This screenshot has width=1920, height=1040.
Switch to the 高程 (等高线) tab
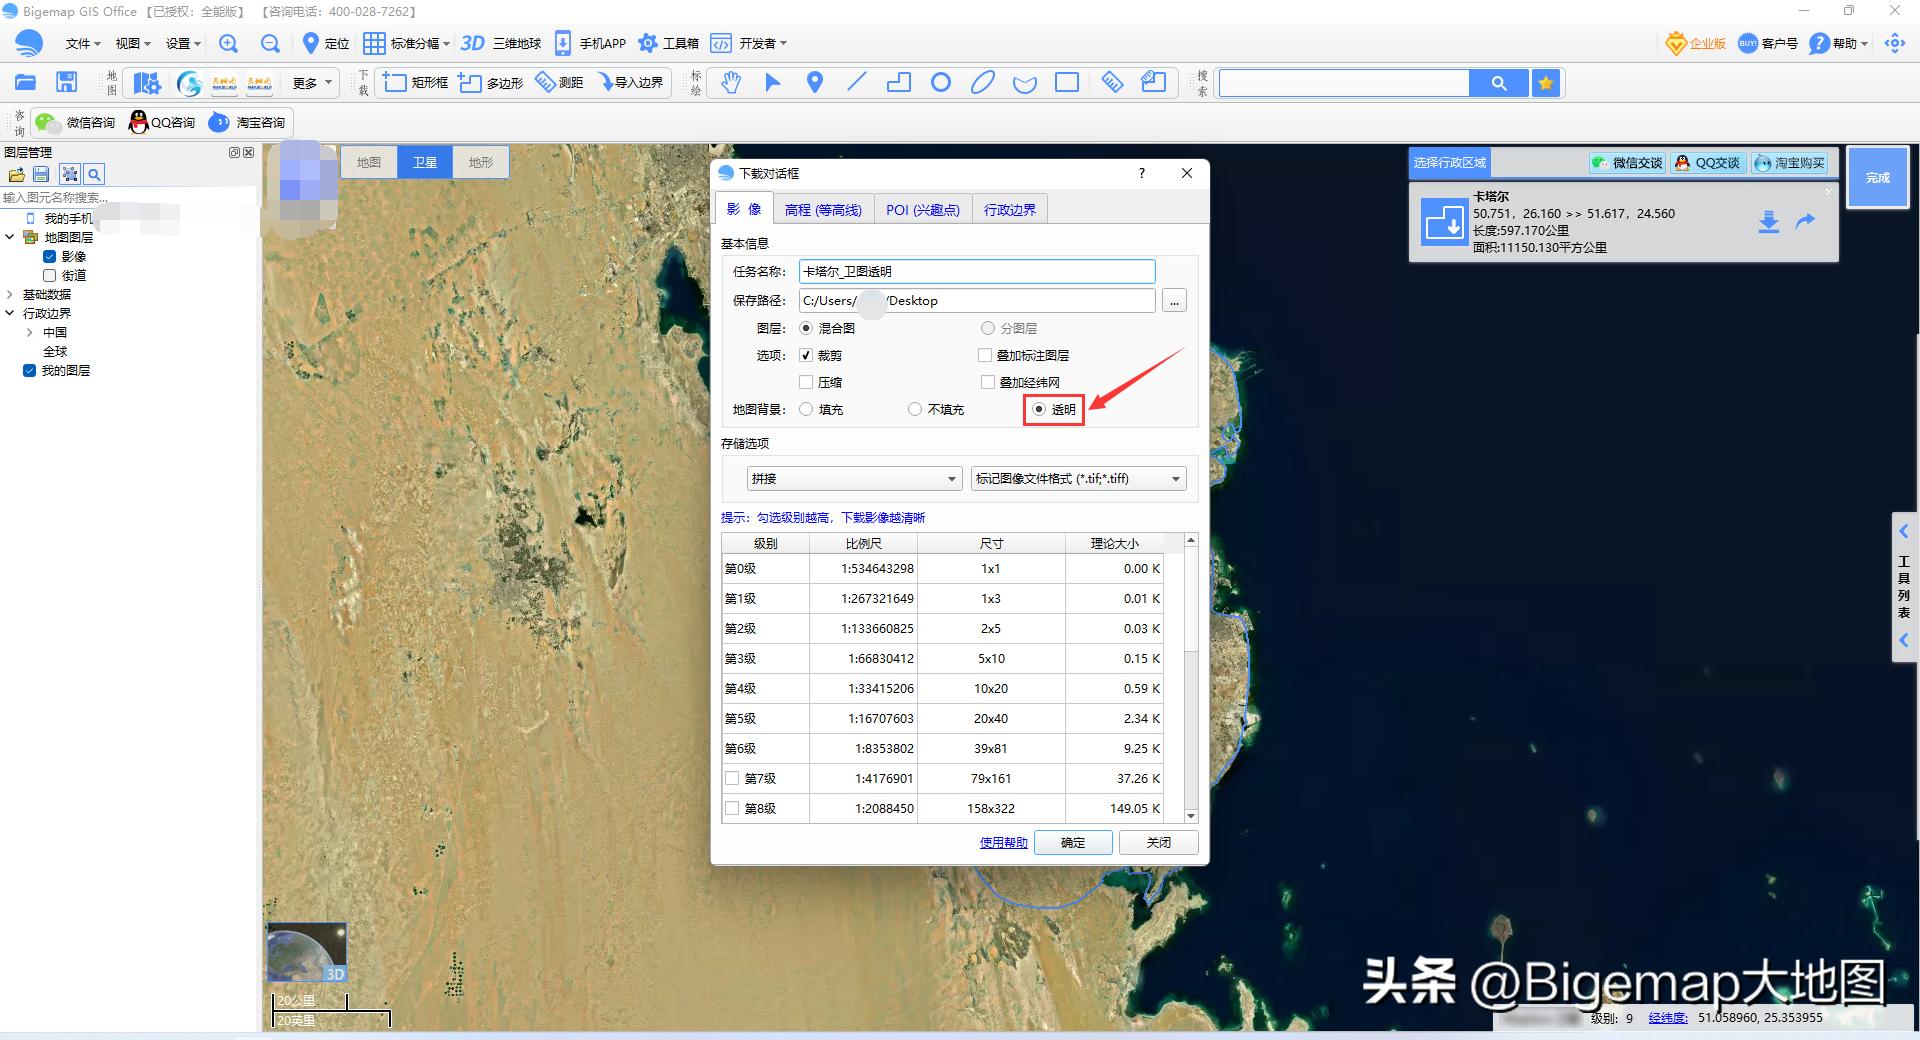coord(822,210)
